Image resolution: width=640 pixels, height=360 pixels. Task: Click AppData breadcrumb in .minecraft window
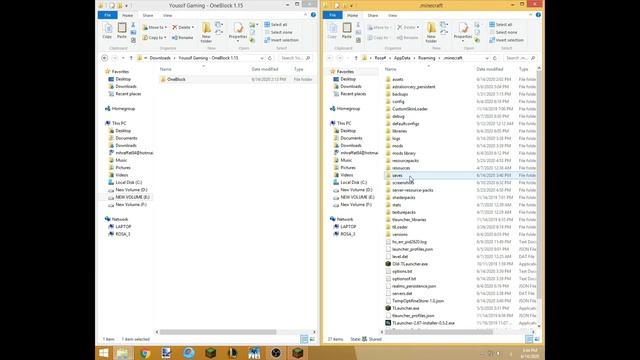pos(402,58)
